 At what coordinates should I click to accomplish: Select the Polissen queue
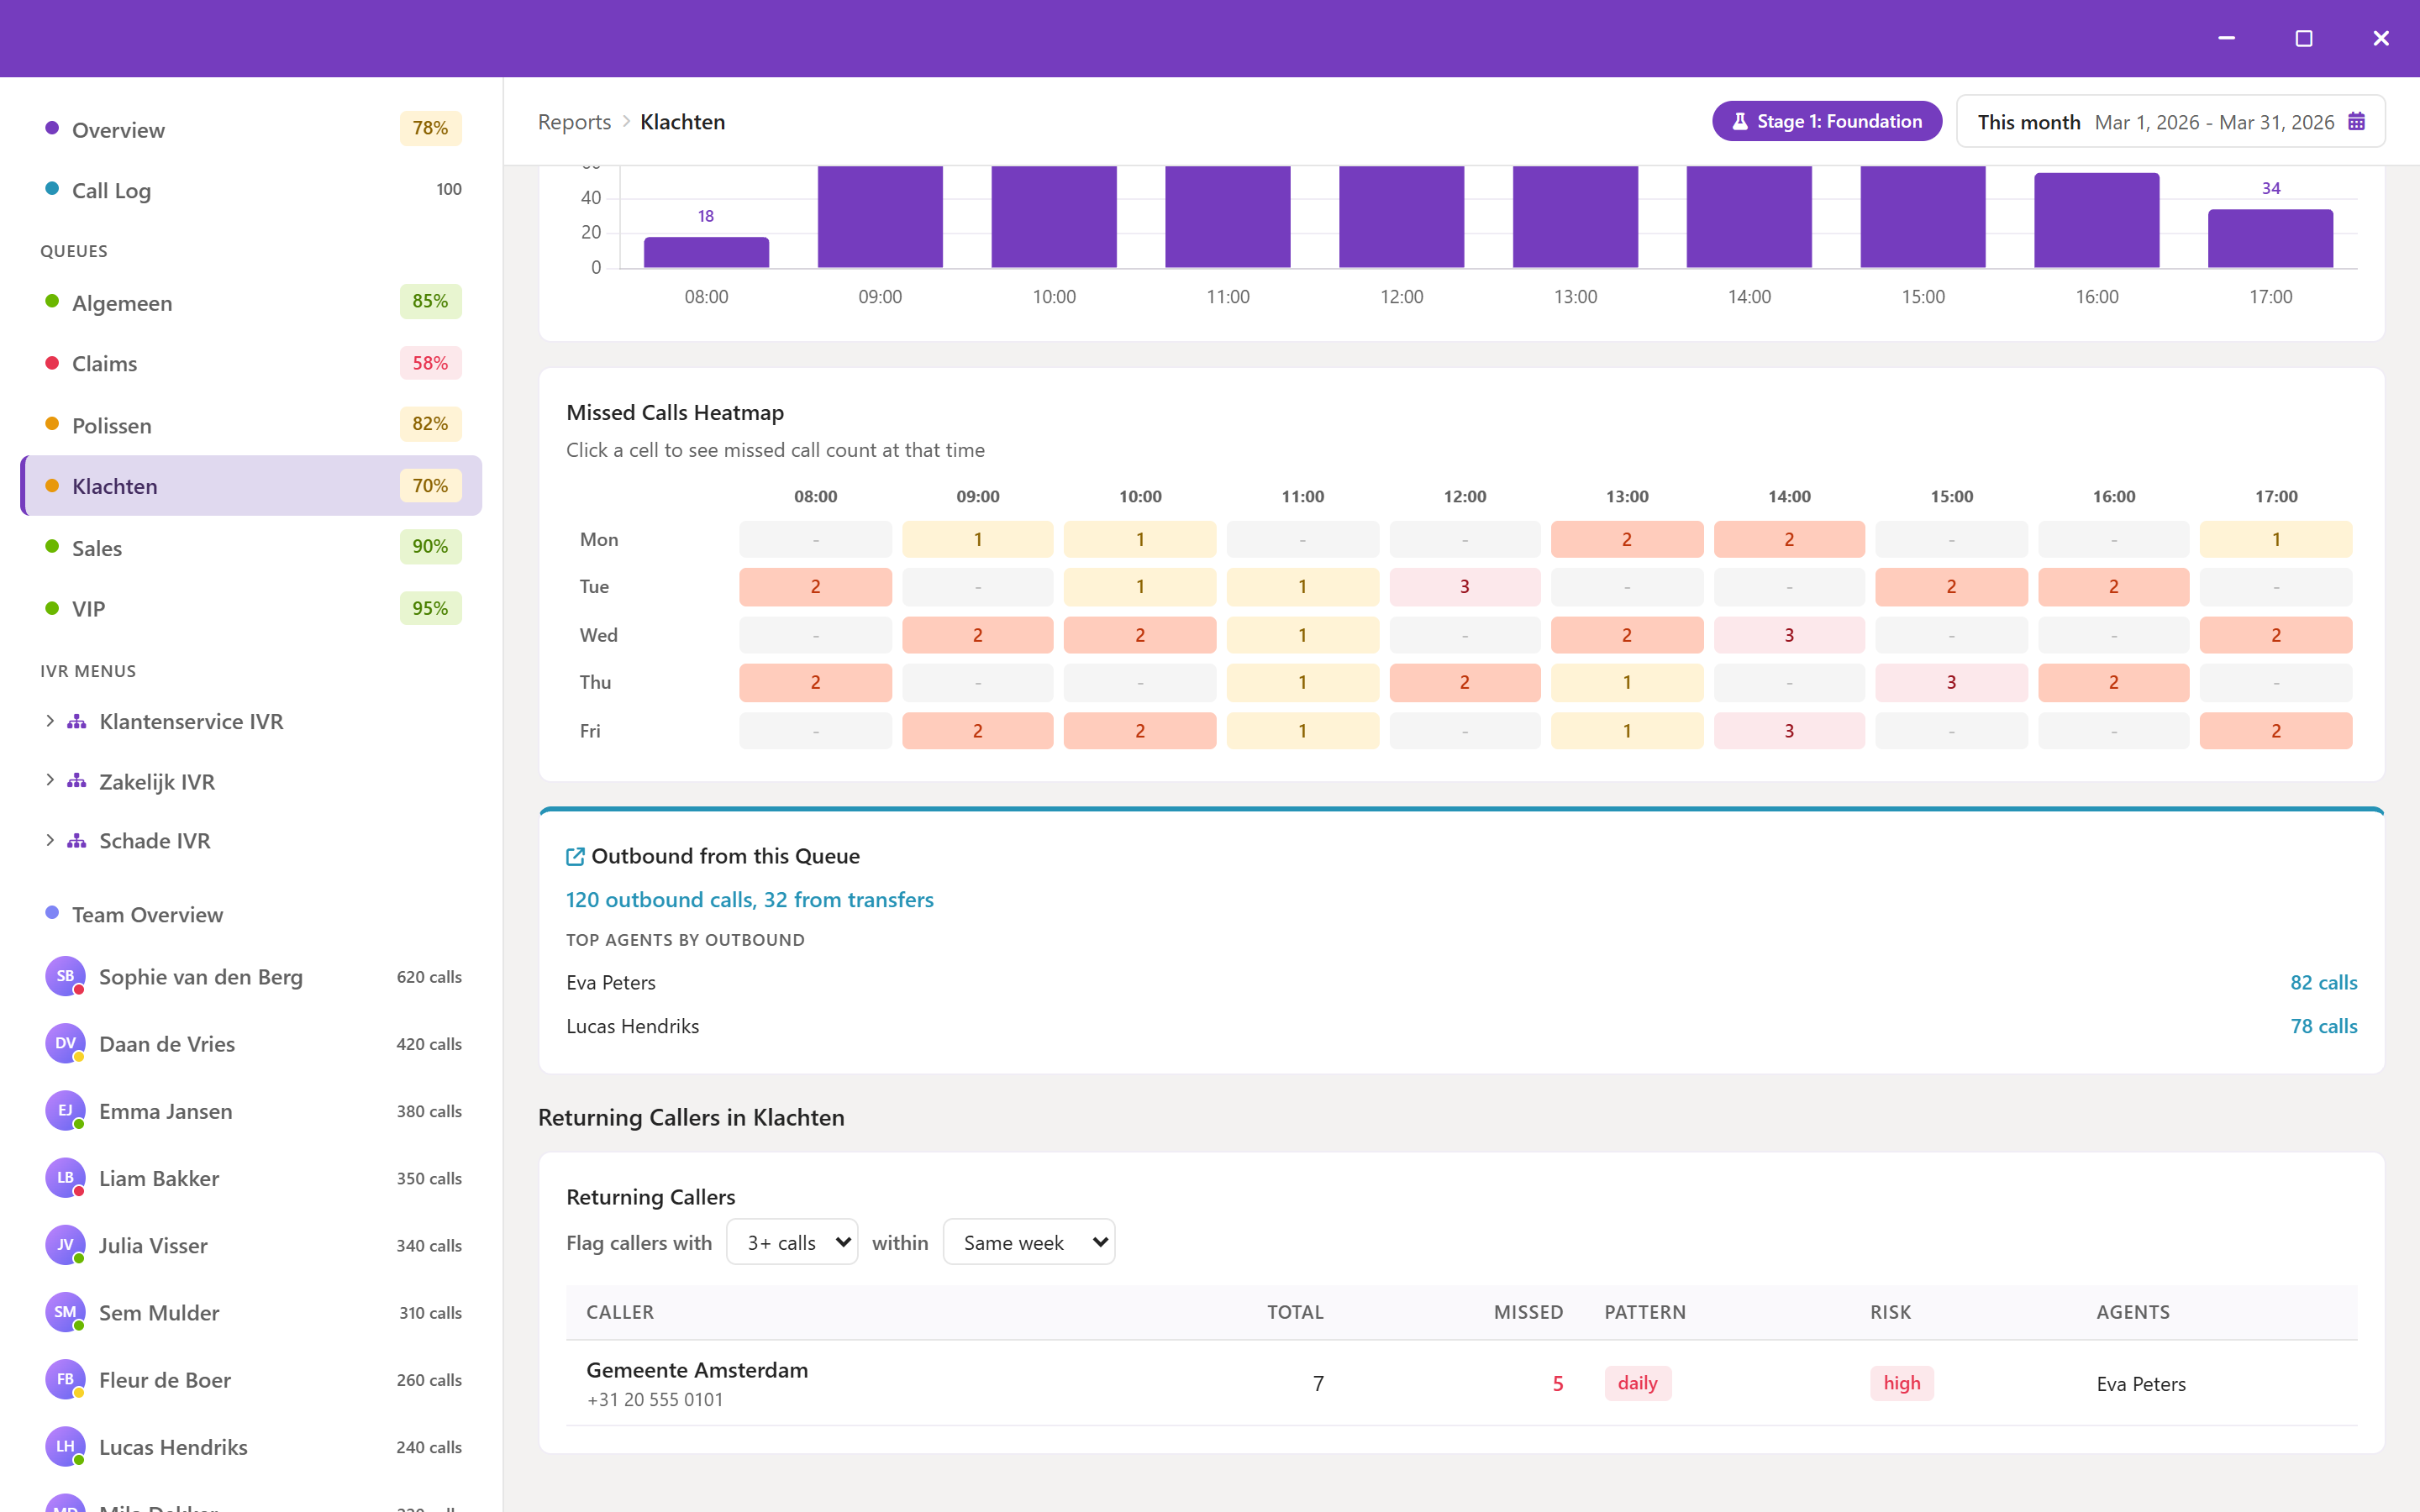tap(251, 425)
